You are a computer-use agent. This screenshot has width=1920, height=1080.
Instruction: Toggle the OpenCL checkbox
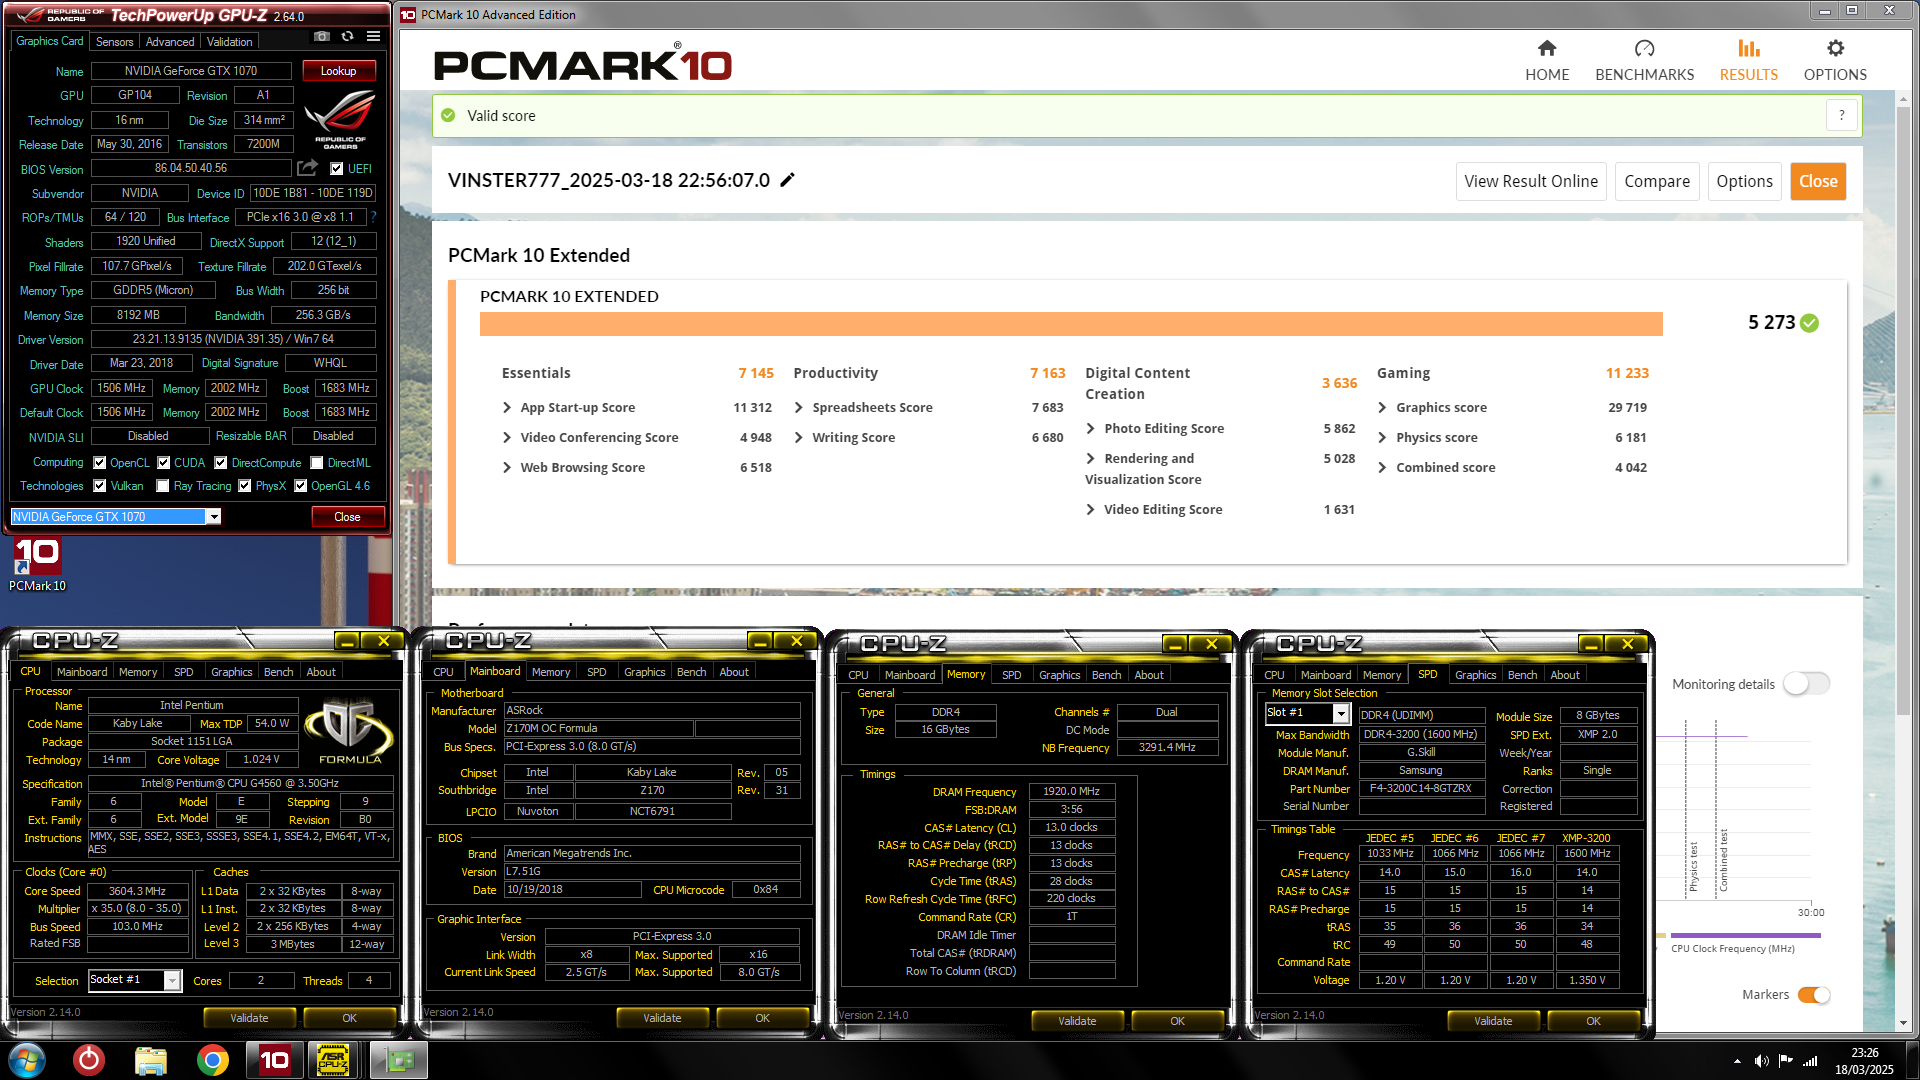[99, 463]
